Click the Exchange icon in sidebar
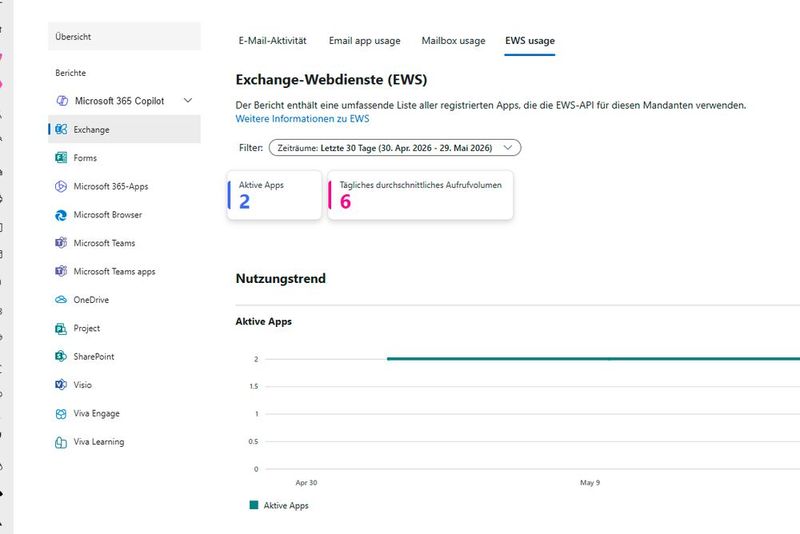The image size is (800, 534). point(61,130)
